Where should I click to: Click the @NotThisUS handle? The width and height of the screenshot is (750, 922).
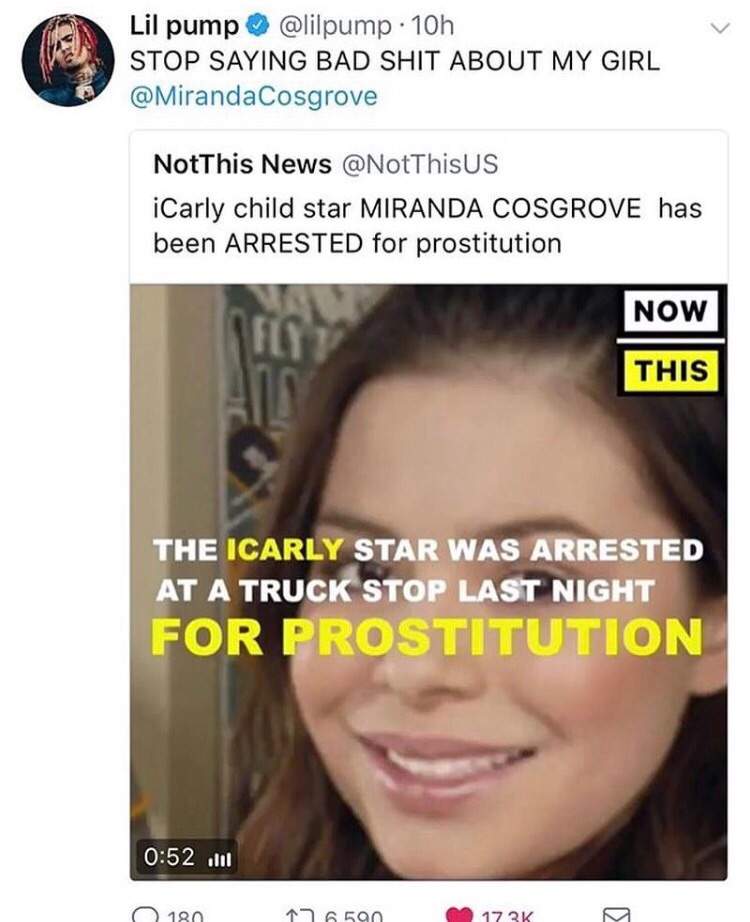click(x=419, y=164)
